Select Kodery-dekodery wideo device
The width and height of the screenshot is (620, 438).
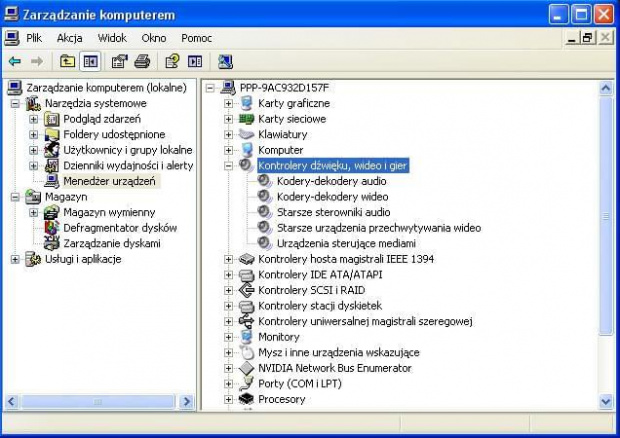[333, 197]
